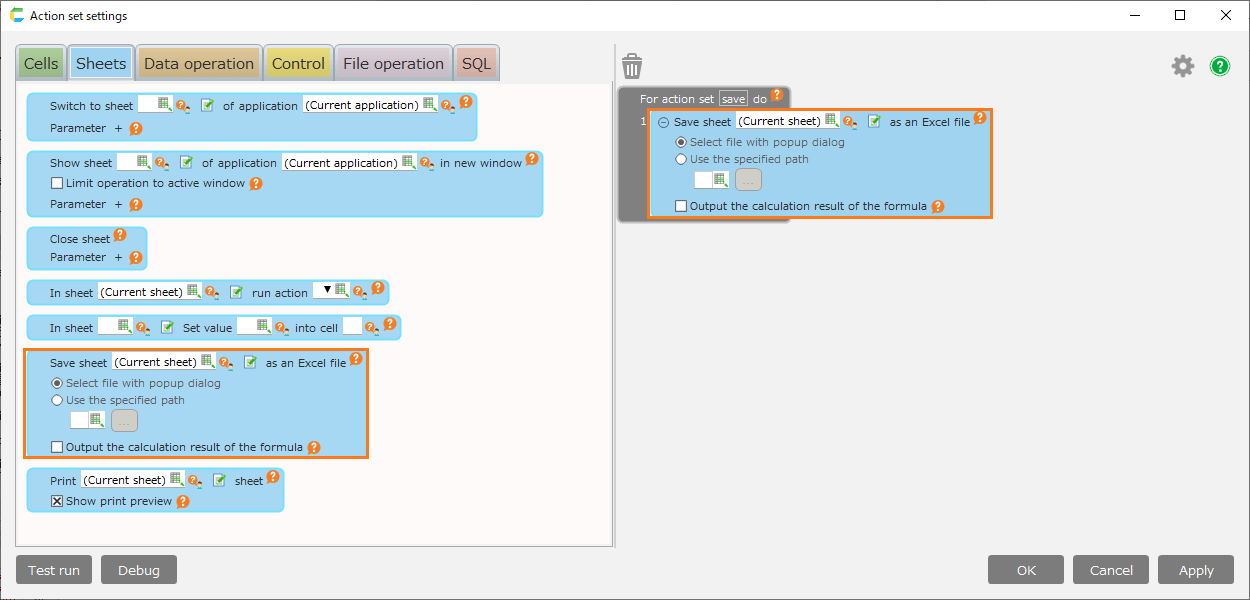Click help icon beside Close sheet

pos(120,235)
